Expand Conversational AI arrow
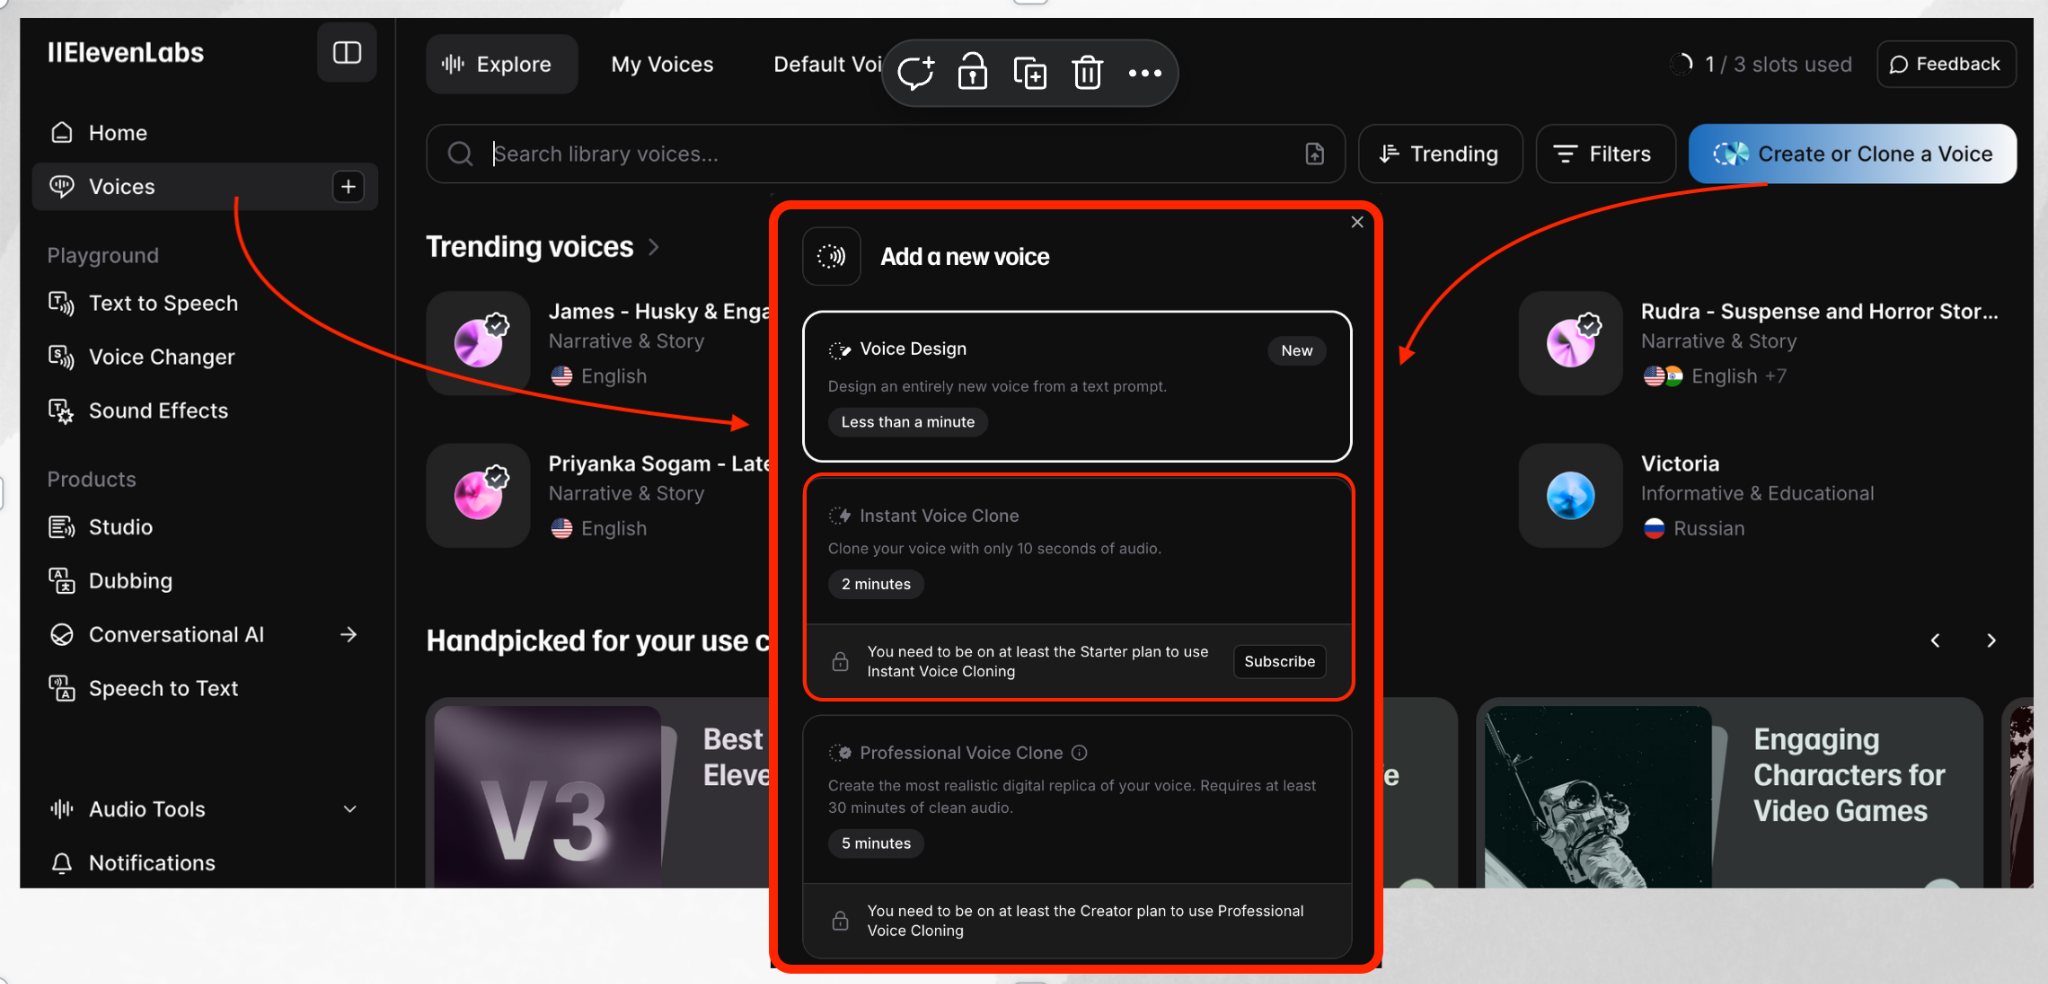The height and width of the screenshot is (984, 2048). click(348, 635)
